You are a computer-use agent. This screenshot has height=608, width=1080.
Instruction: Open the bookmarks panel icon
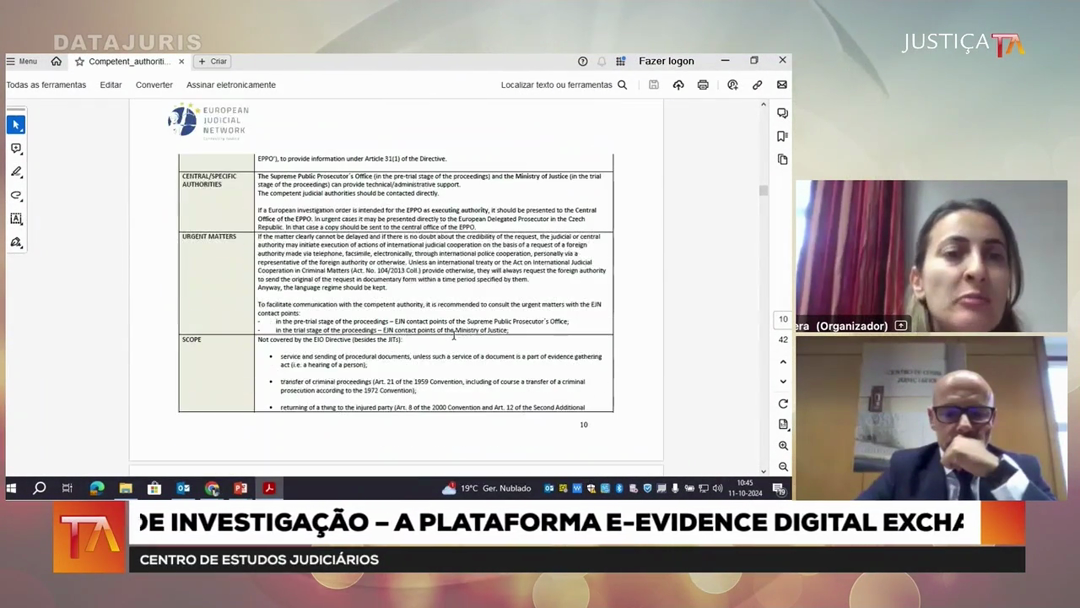point(782,136)
